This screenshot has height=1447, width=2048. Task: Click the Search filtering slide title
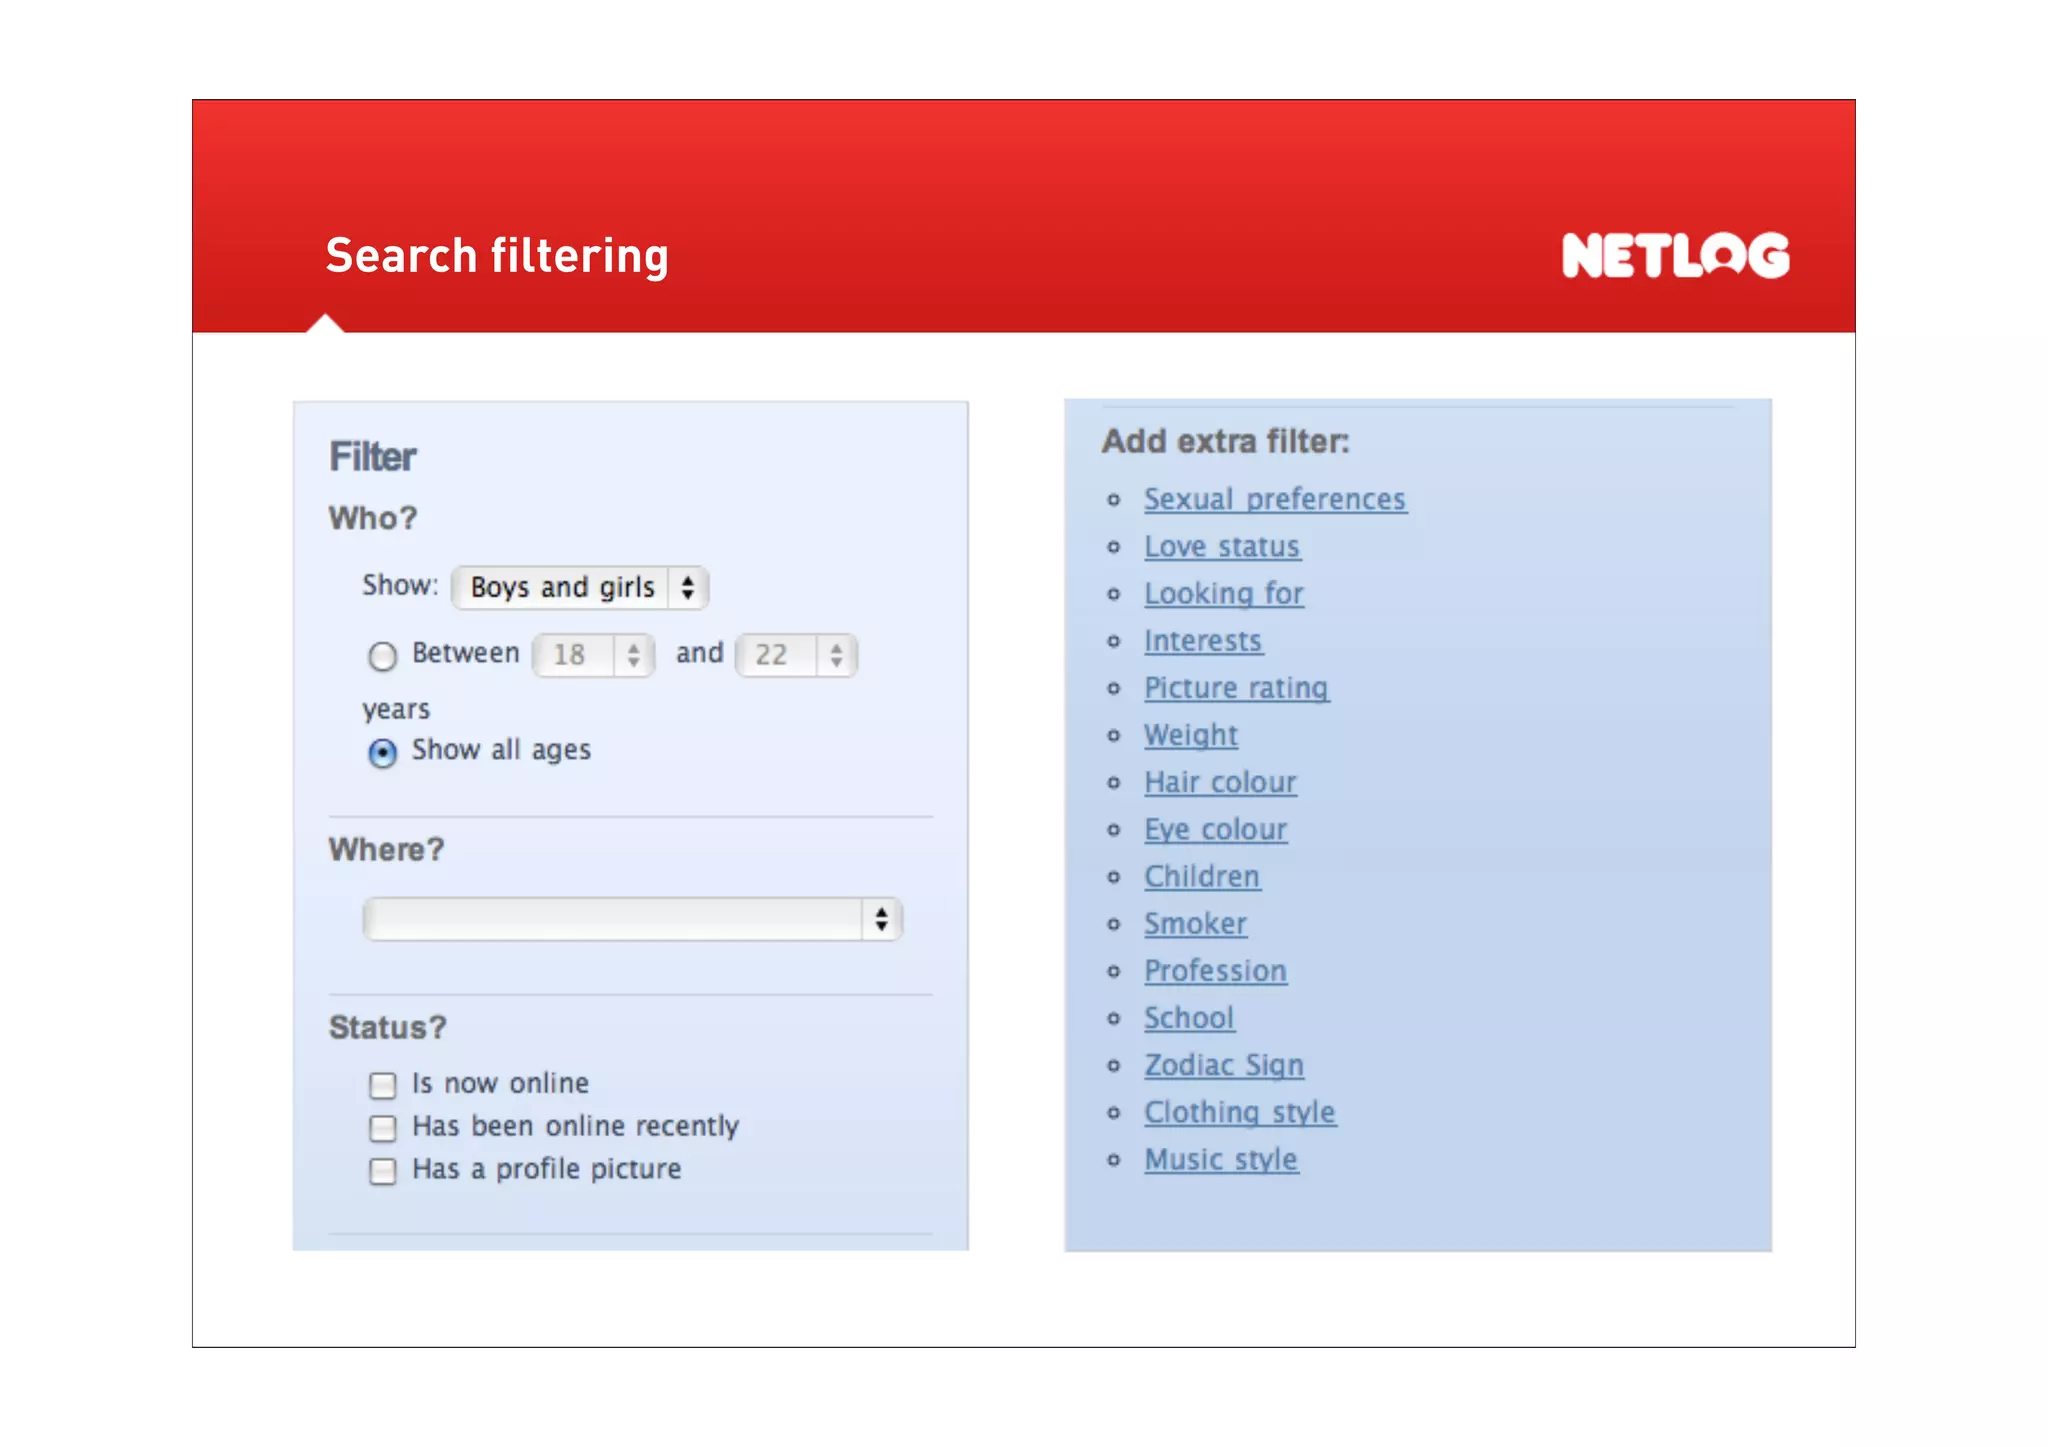pyautogui.click(x=497, y=256)
